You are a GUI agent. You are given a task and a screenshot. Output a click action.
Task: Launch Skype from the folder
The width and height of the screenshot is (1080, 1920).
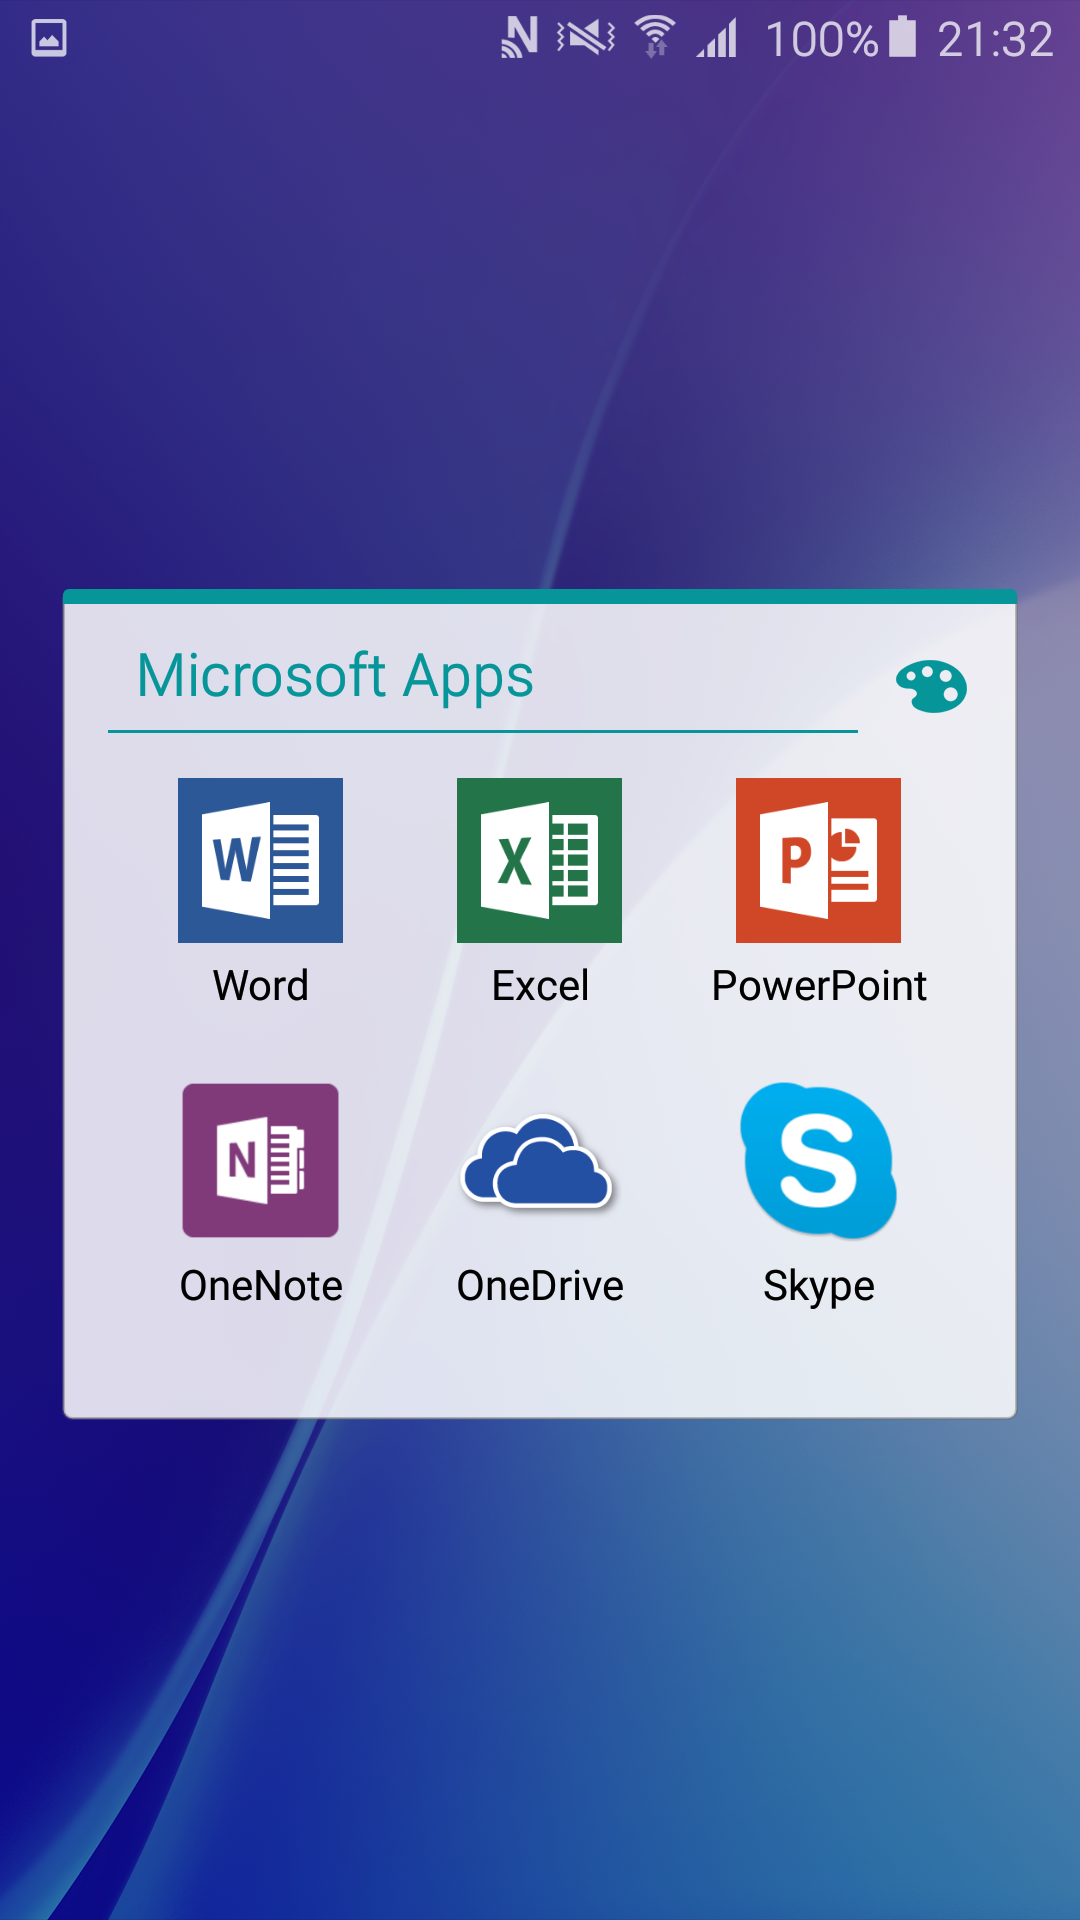click(818, 1160)
